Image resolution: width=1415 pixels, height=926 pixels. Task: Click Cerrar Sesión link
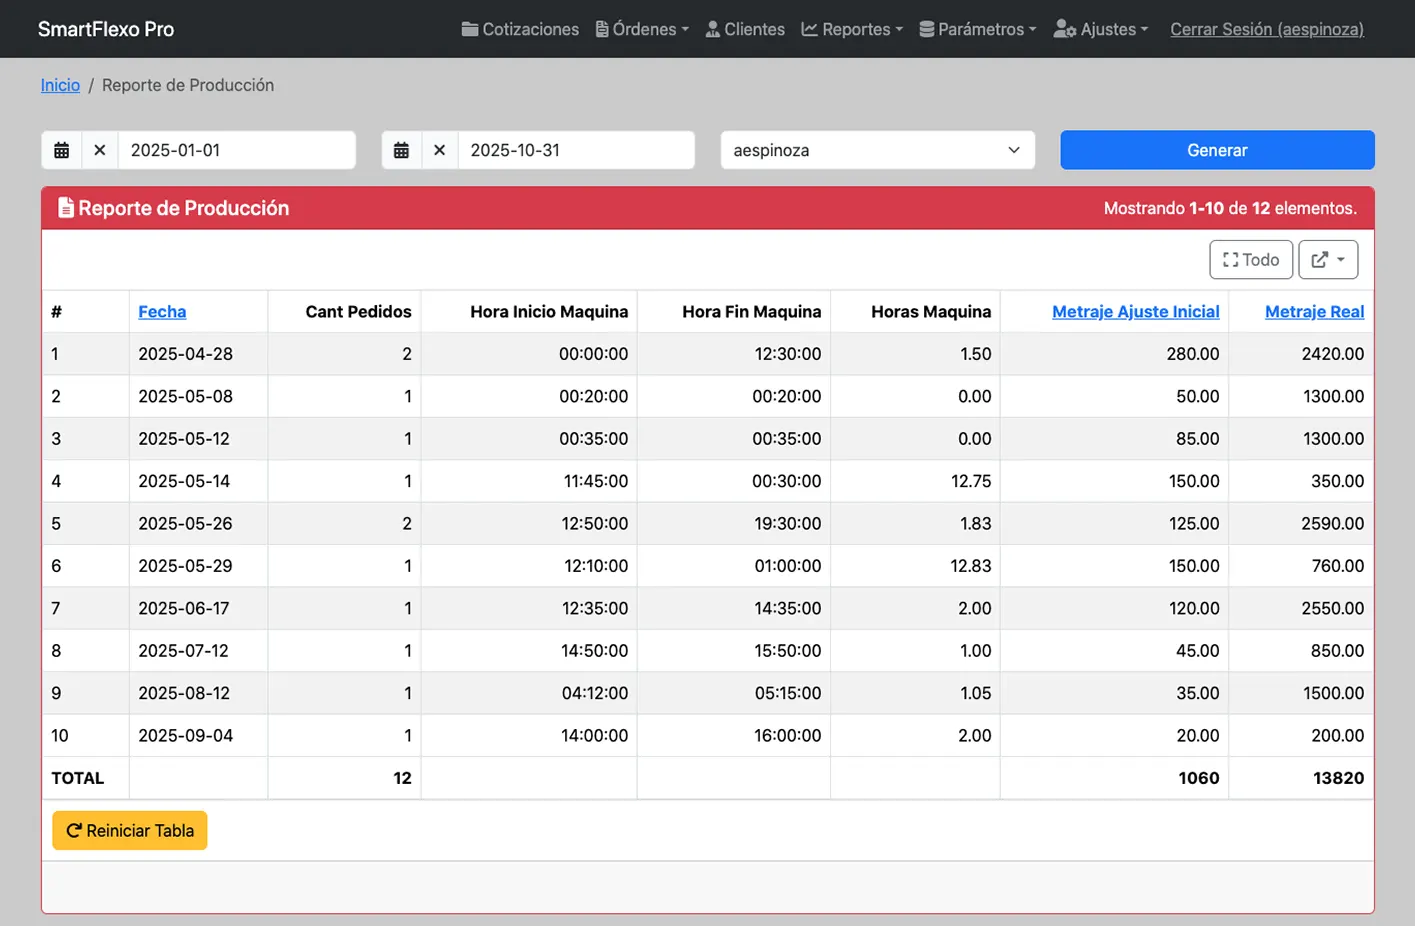click(x=1266, y=29)
